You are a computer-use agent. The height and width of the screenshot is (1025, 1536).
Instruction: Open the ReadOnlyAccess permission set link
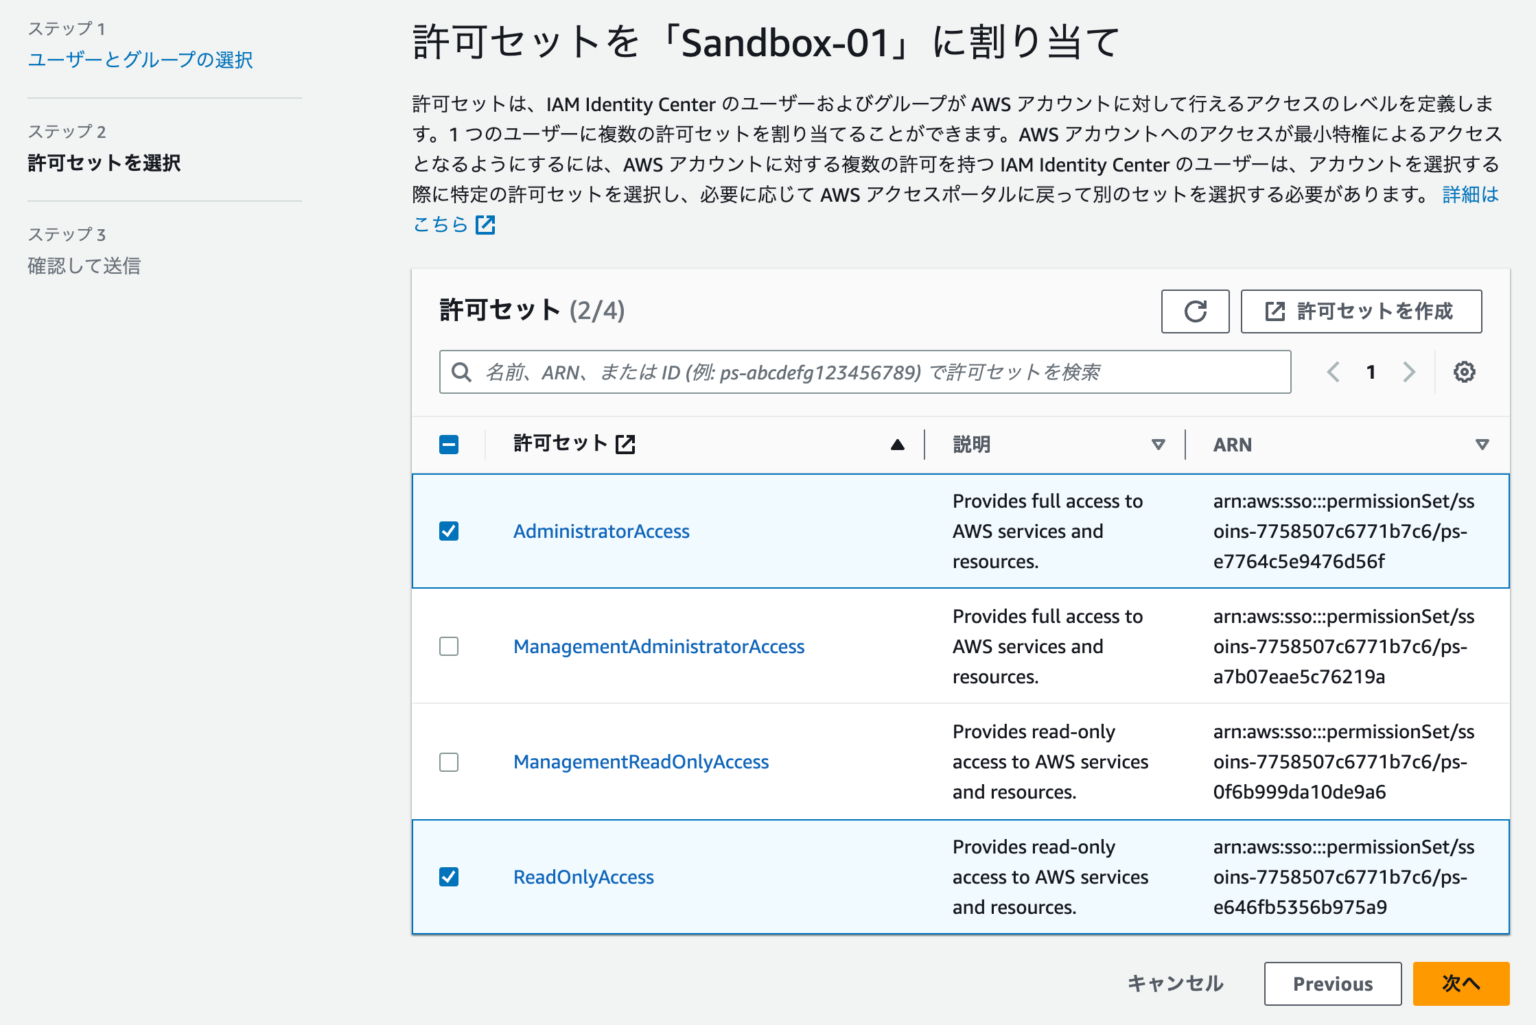[583, 877]
